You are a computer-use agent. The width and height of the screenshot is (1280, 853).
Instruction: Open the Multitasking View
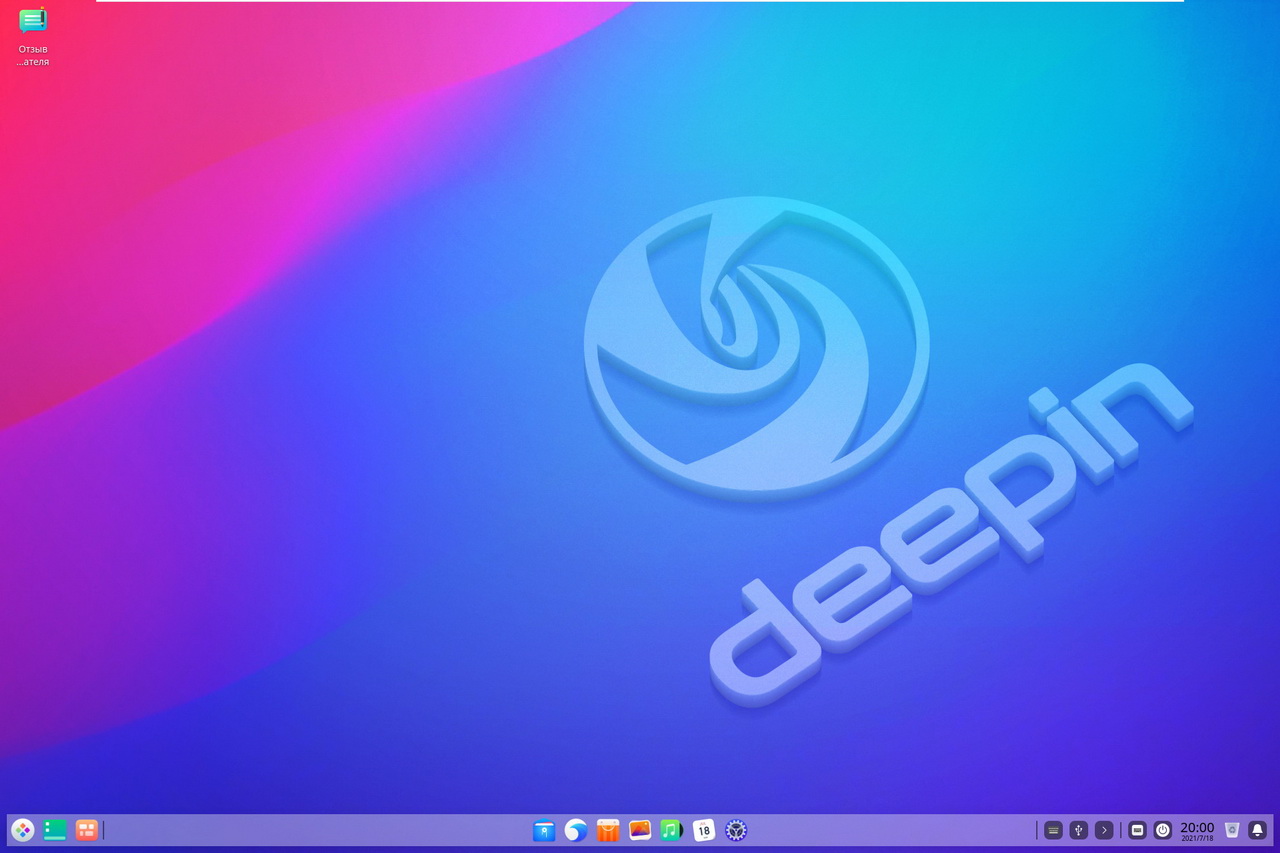pos(87,830)
